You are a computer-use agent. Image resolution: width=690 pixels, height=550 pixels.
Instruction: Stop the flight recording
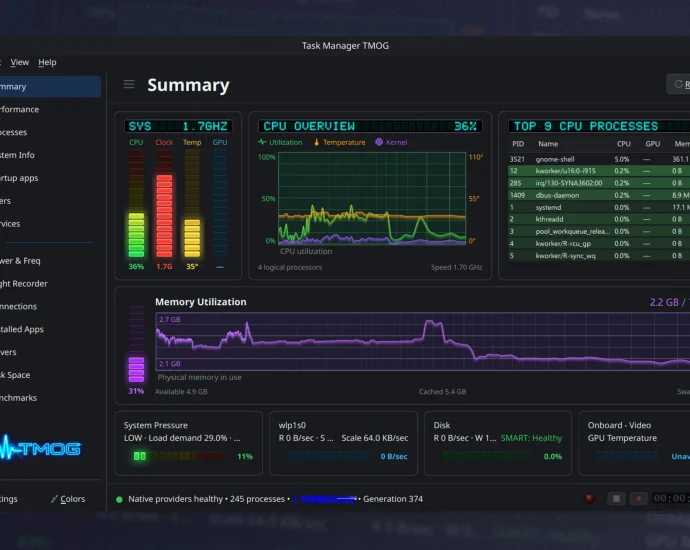[x=617, y=499]
